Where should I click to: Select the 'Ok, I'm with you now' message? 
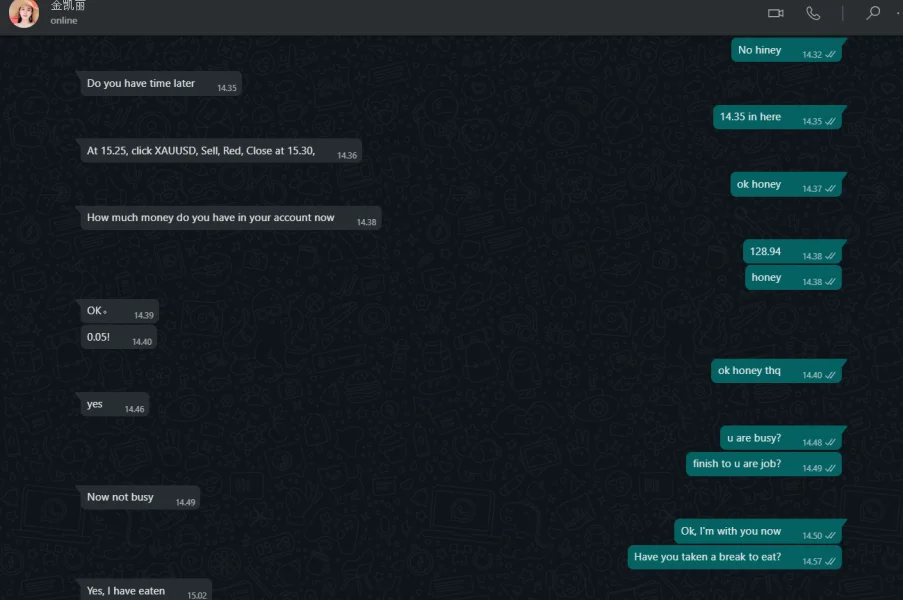coord(758,531)
